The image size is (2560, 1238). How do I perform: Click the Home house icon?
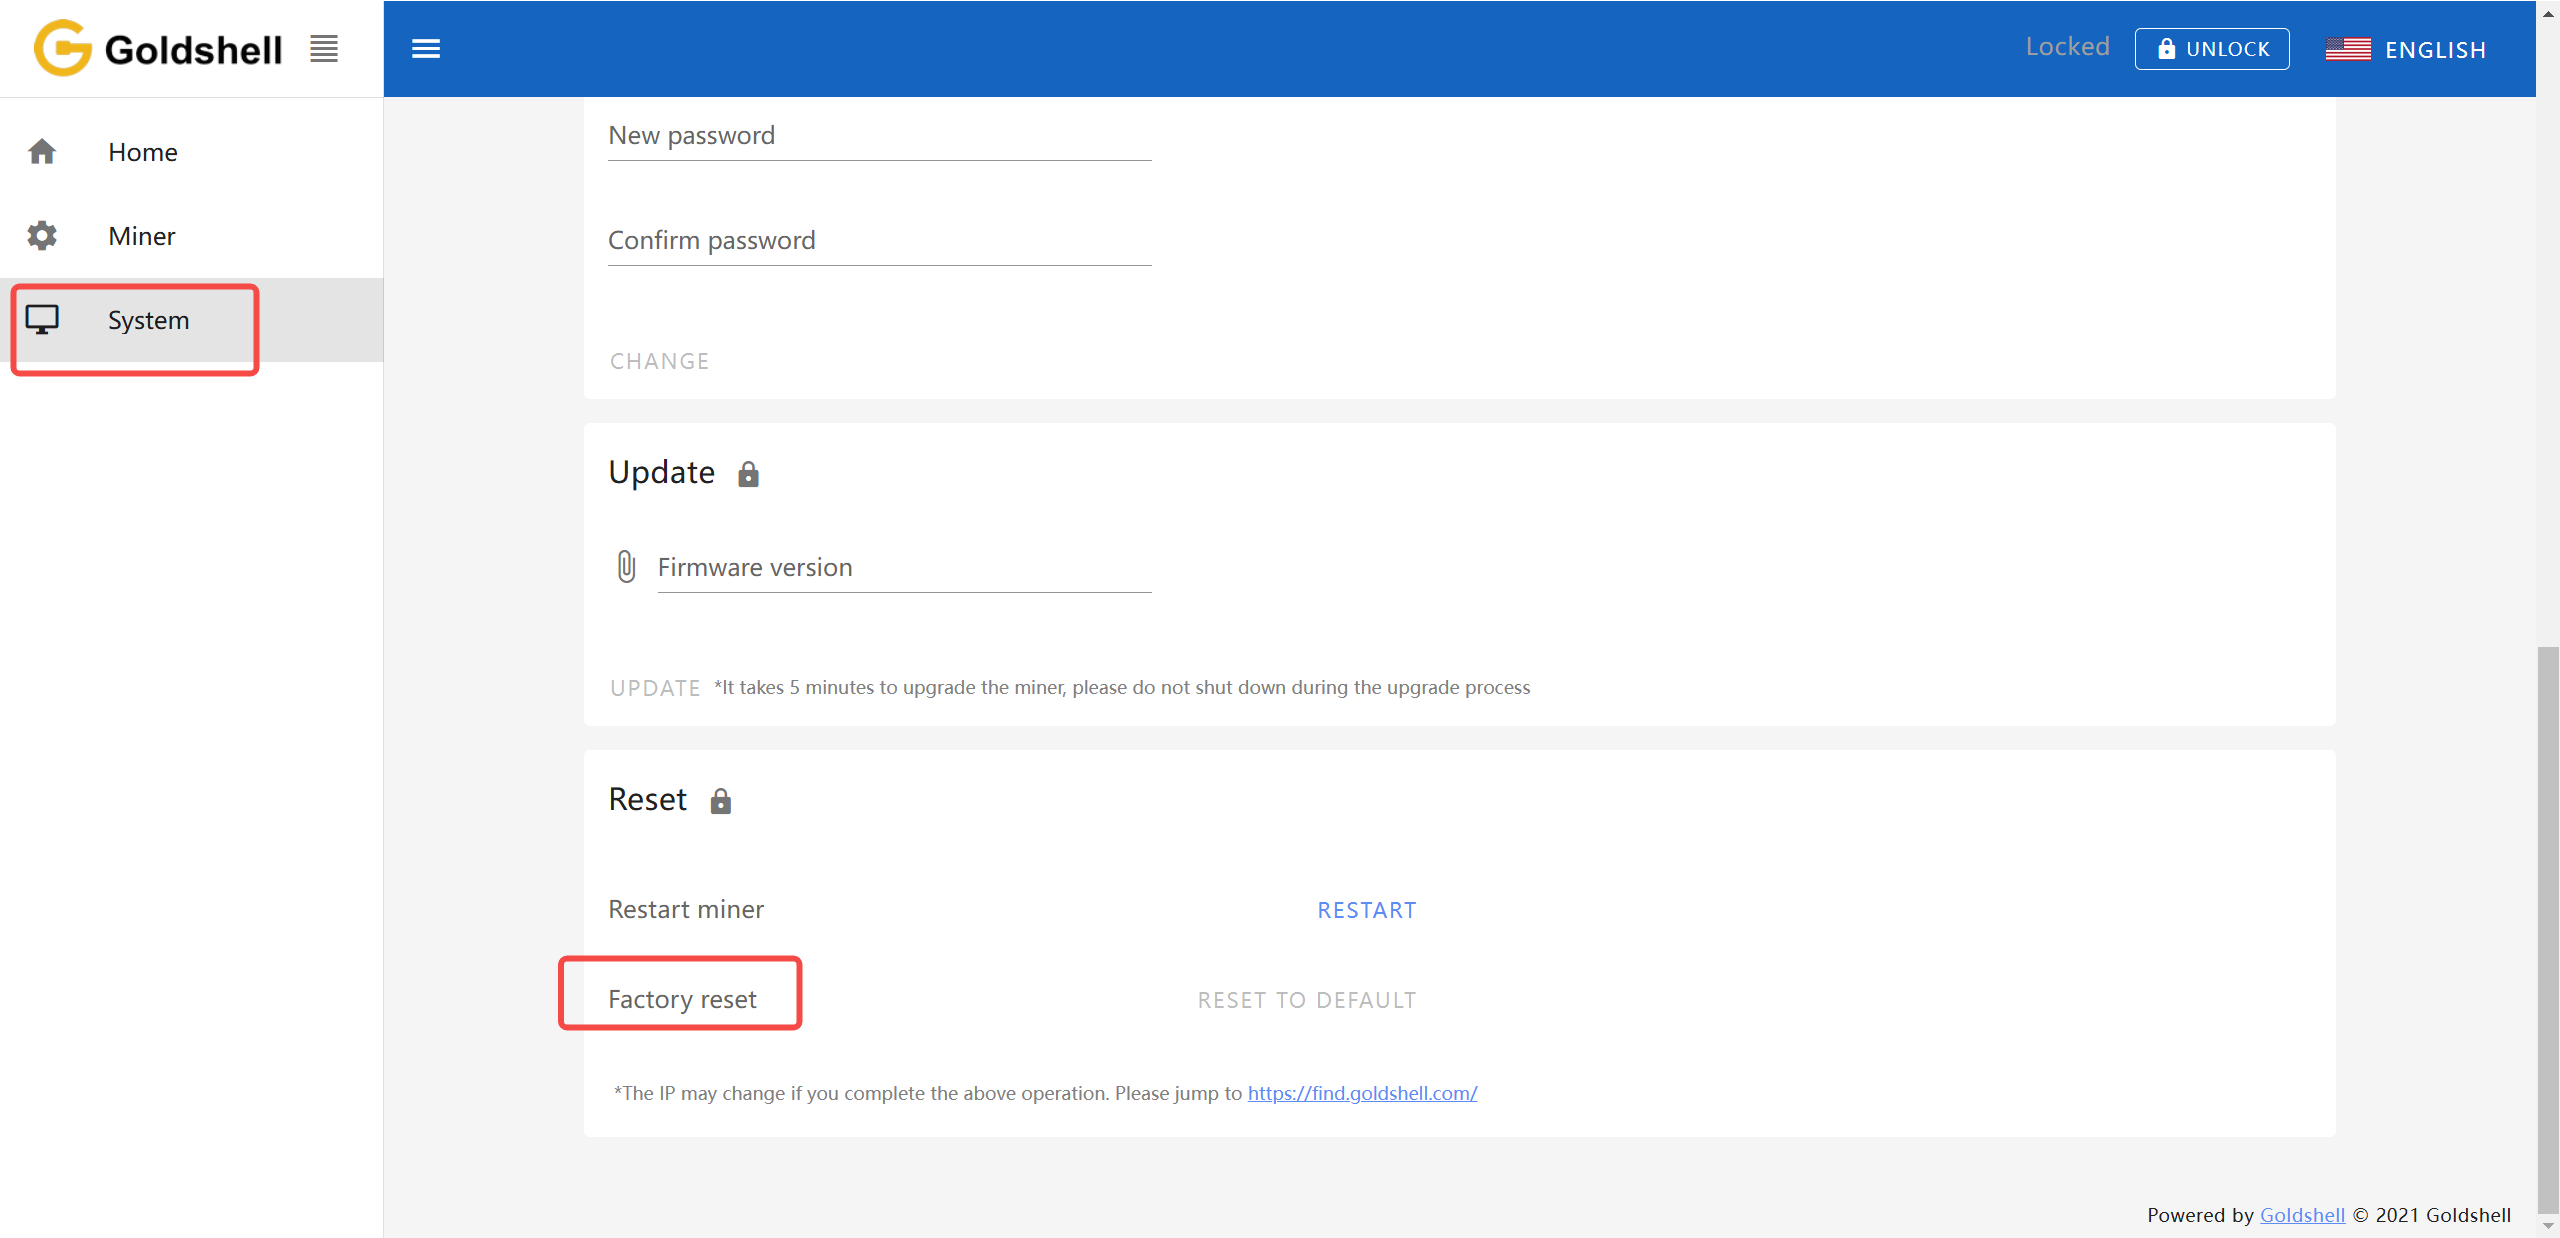(x=42, y=152)
